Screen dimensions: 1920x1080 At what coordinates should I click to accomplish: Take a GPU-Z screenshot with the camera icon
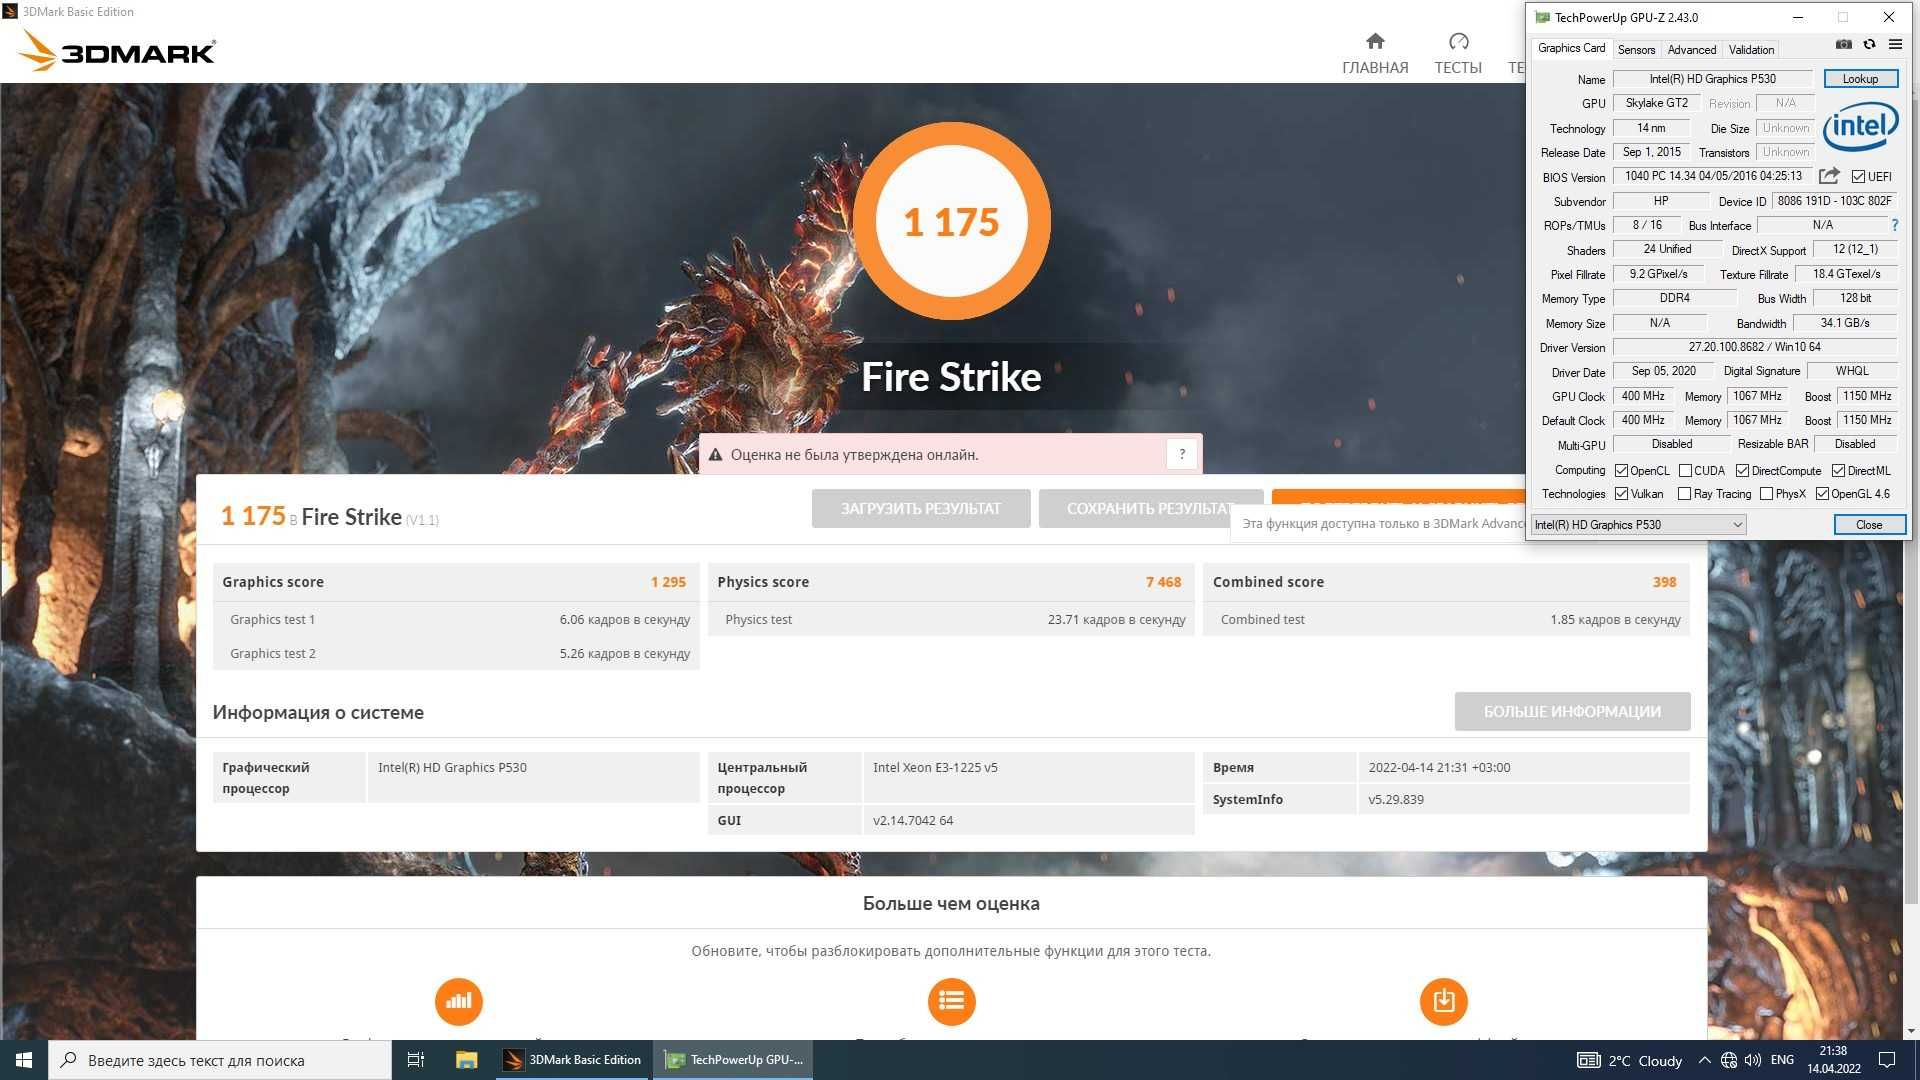1844,45
